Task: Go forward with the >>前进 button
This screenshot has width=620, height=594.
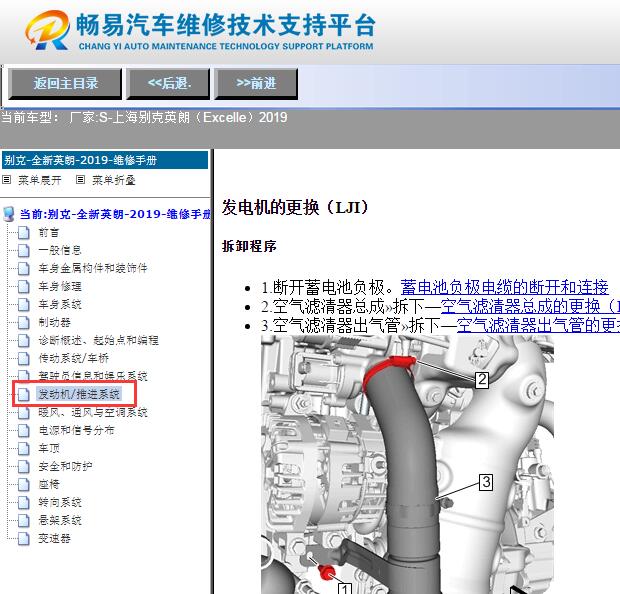Action: click(x=256, y=83)
